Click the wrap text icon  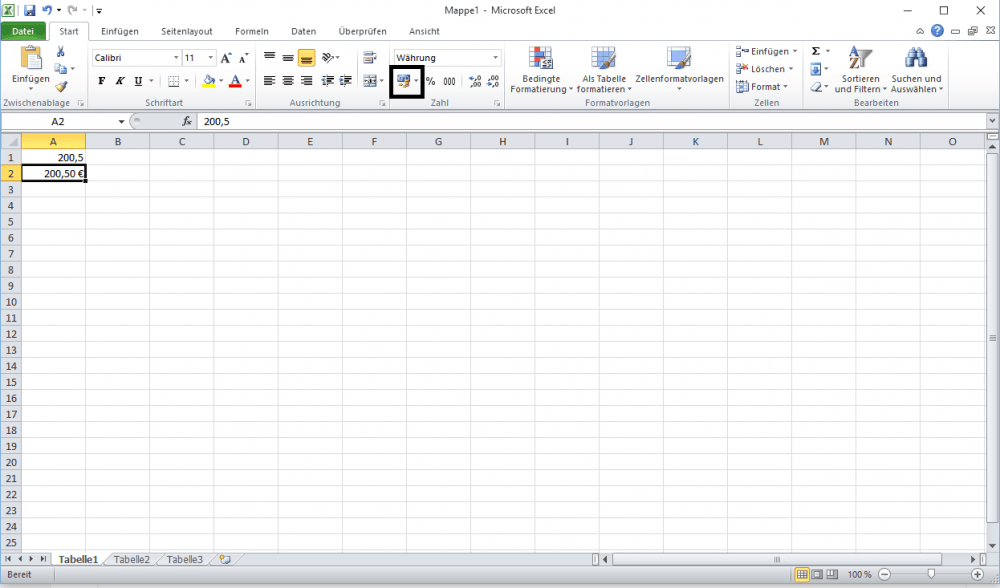[370, 58]
